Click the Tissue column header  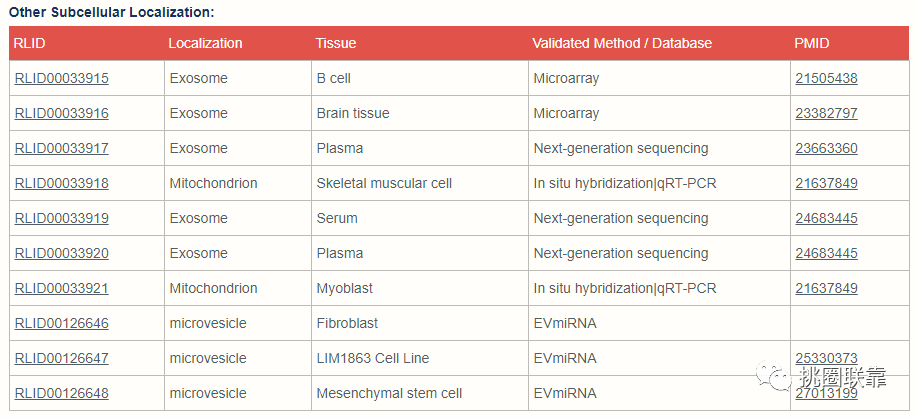click(335, 43)
